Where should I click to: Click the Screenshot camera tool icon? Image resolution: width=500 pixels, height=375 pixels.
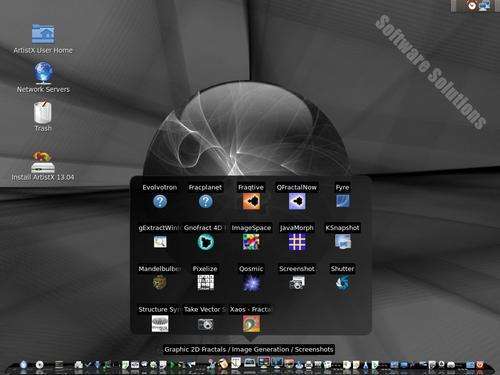(x=297, y=283)
